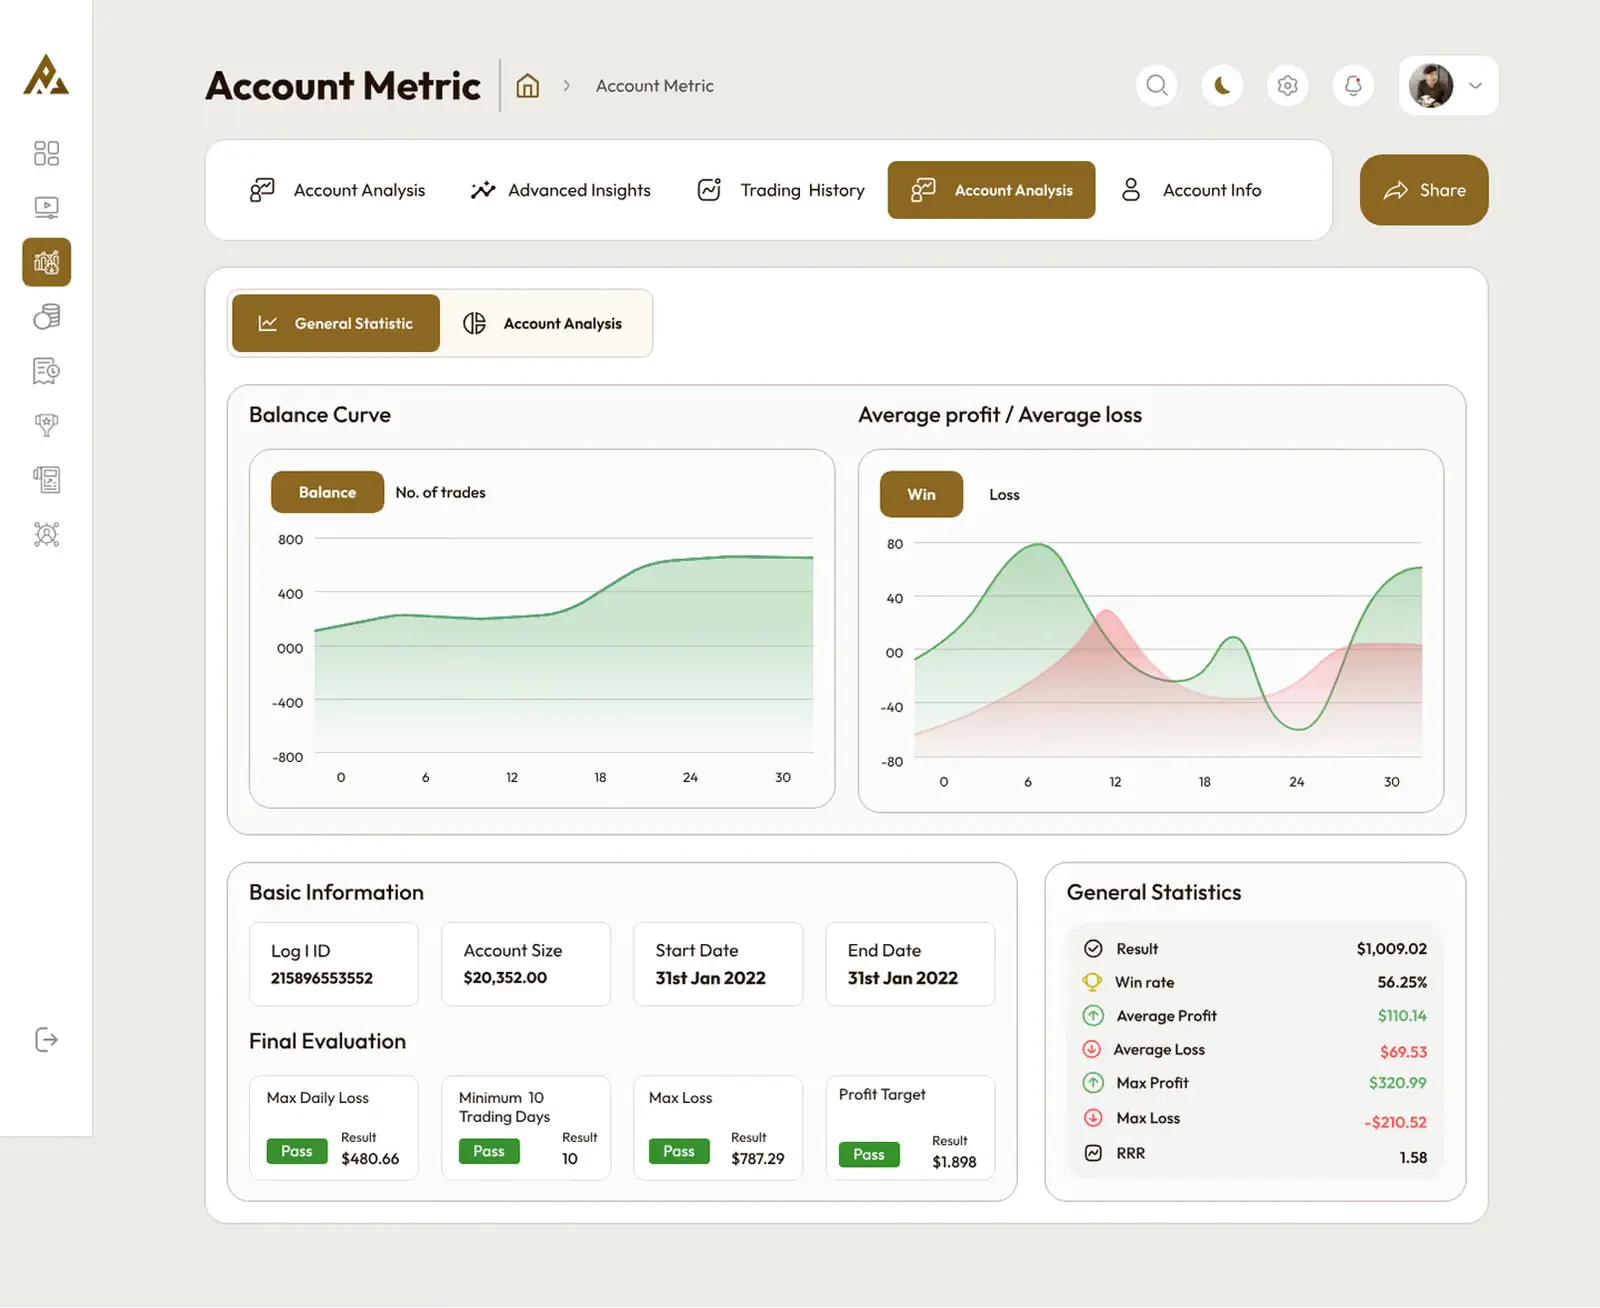
Task: Click Pass badge under Profit Target
Action: click(x=869, y=1154)
